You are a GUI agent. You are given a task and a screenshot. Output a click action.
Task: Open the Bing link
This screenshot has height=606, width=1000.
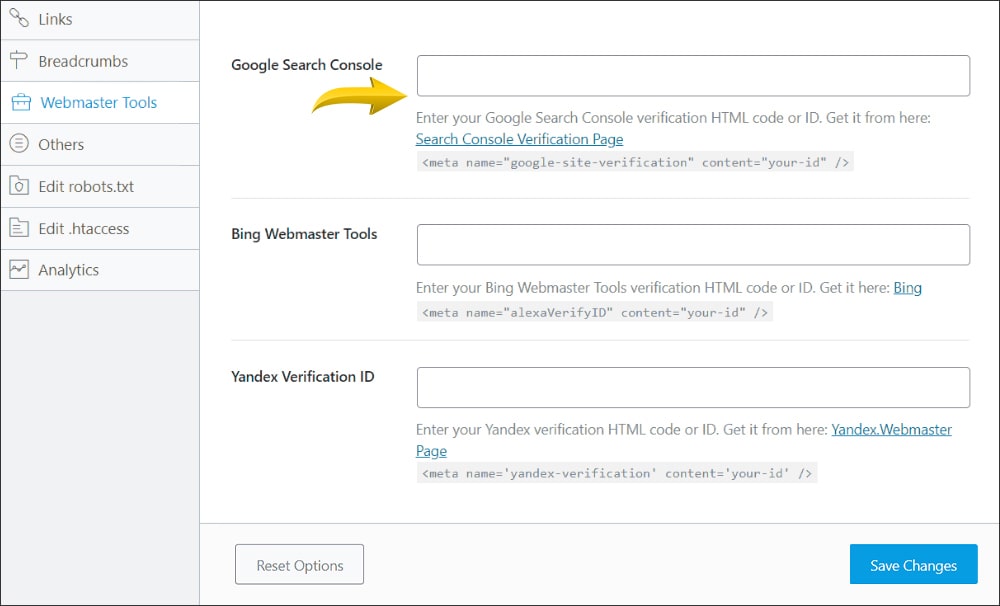click(x=908, y=288)
